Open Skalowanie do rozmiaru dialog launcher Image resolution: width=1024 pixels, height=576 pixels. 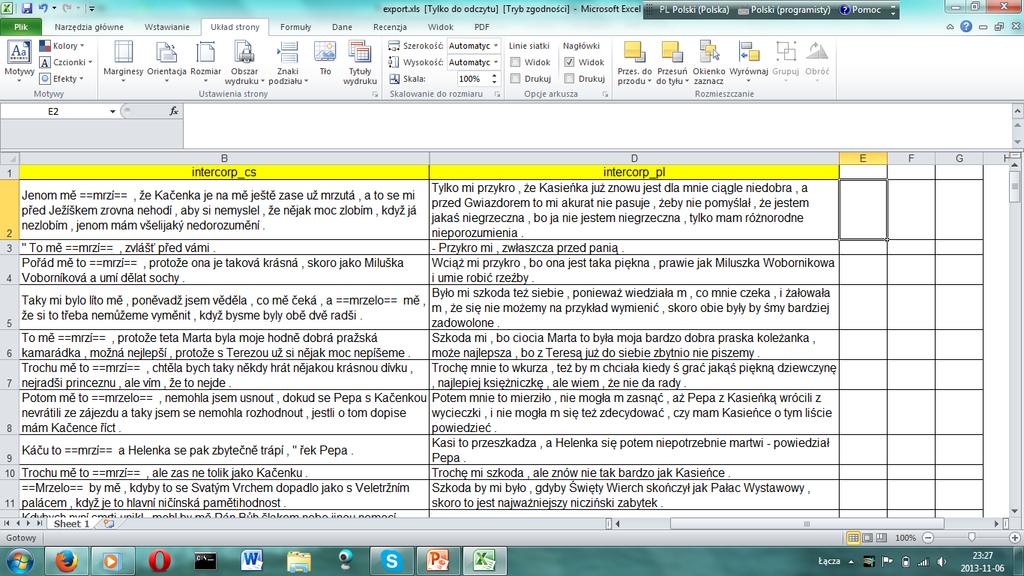[498, 94]
